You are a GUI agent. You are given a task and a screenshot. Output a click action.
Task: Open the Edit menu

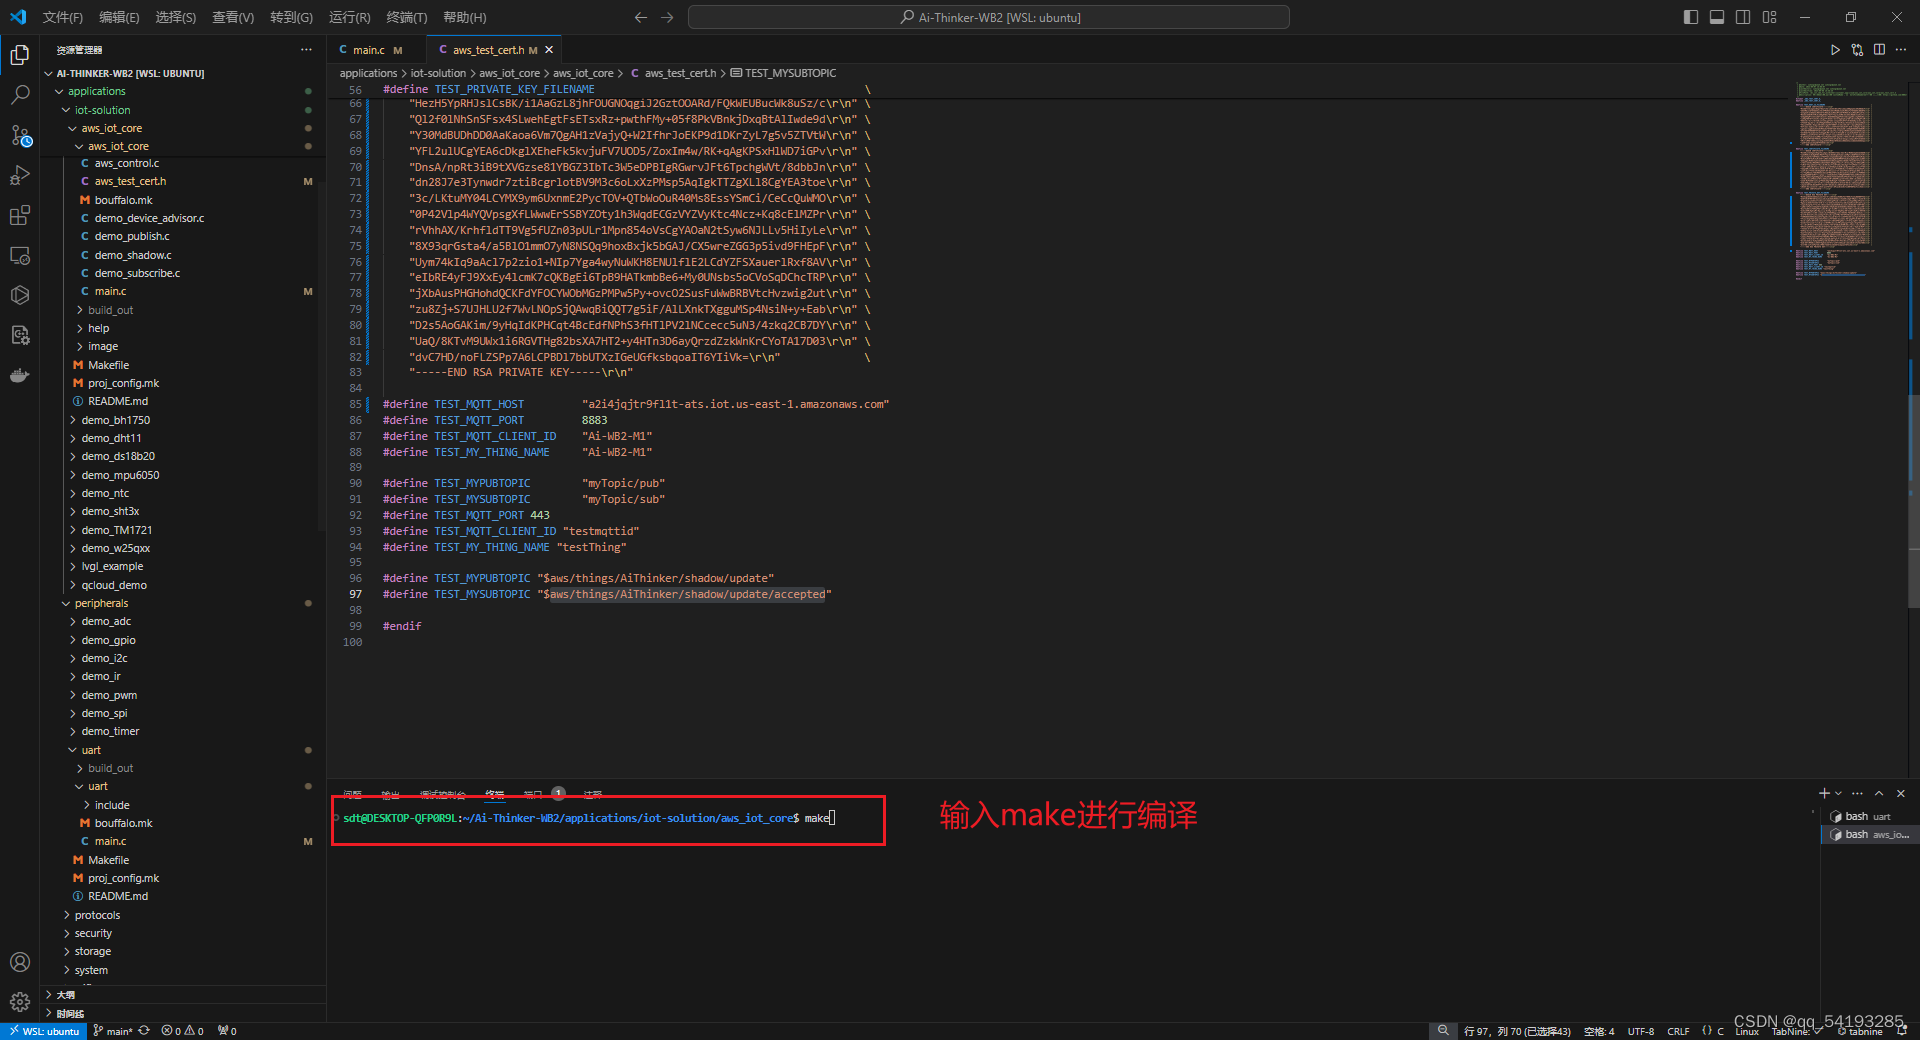click(120, 17)
